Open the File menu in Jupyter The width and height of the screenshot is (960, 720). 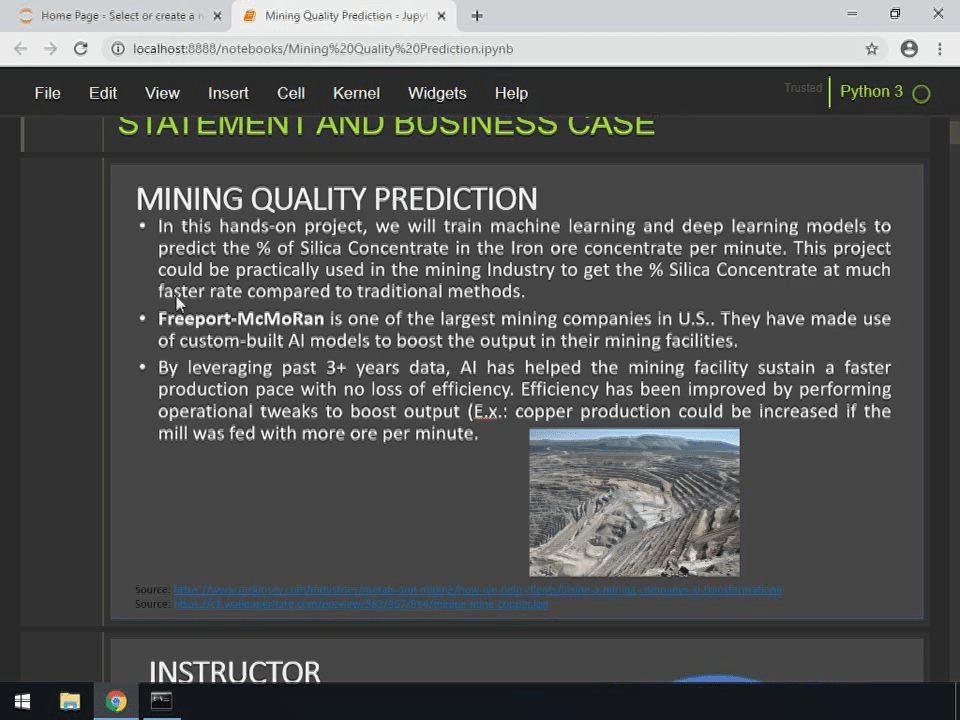coord(47,93)
